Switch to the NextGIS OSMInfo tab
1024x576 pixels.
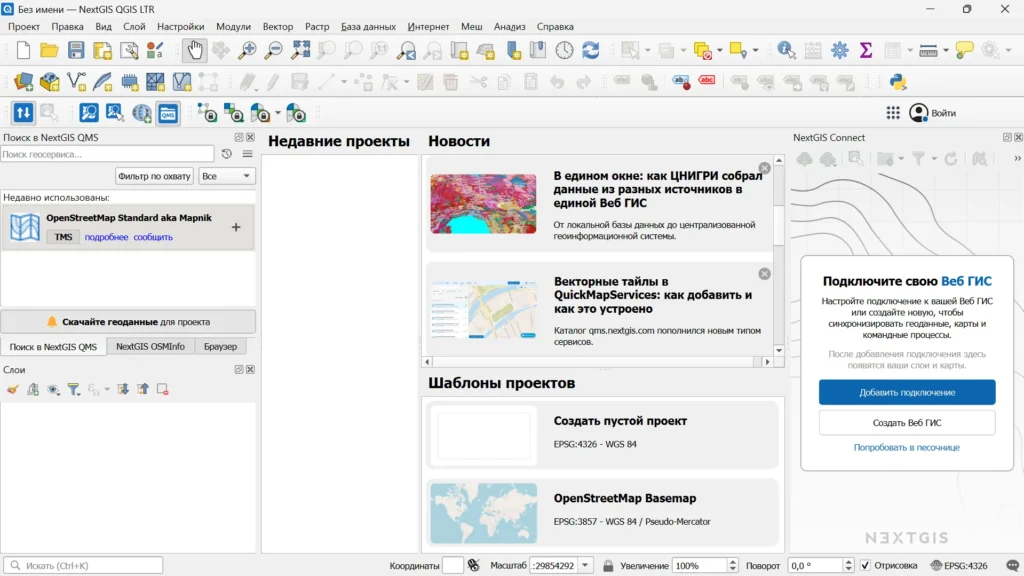150,346
